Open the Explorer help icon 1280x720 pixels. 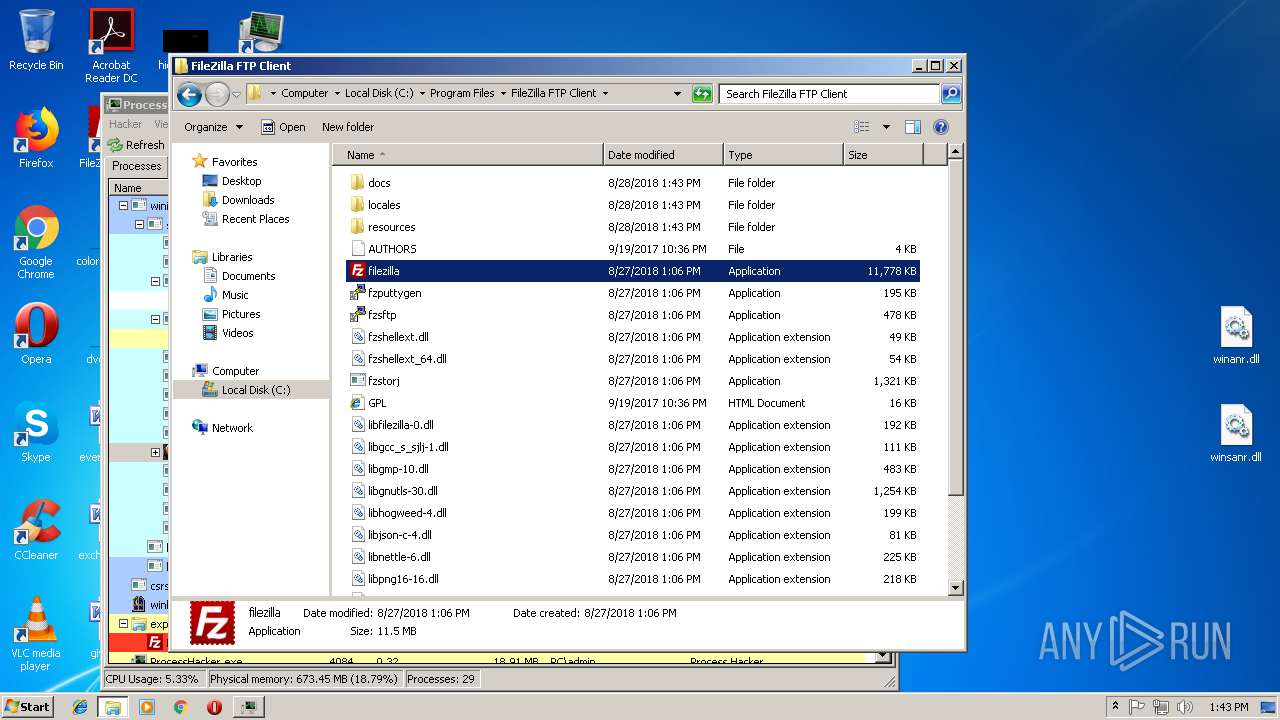coord(940,127)
